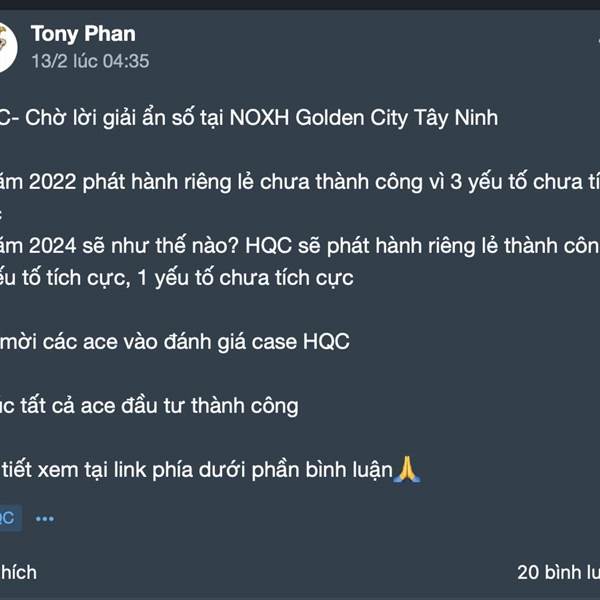Click the link phía dưới phần bình luận line

click(x=200, y=469)
